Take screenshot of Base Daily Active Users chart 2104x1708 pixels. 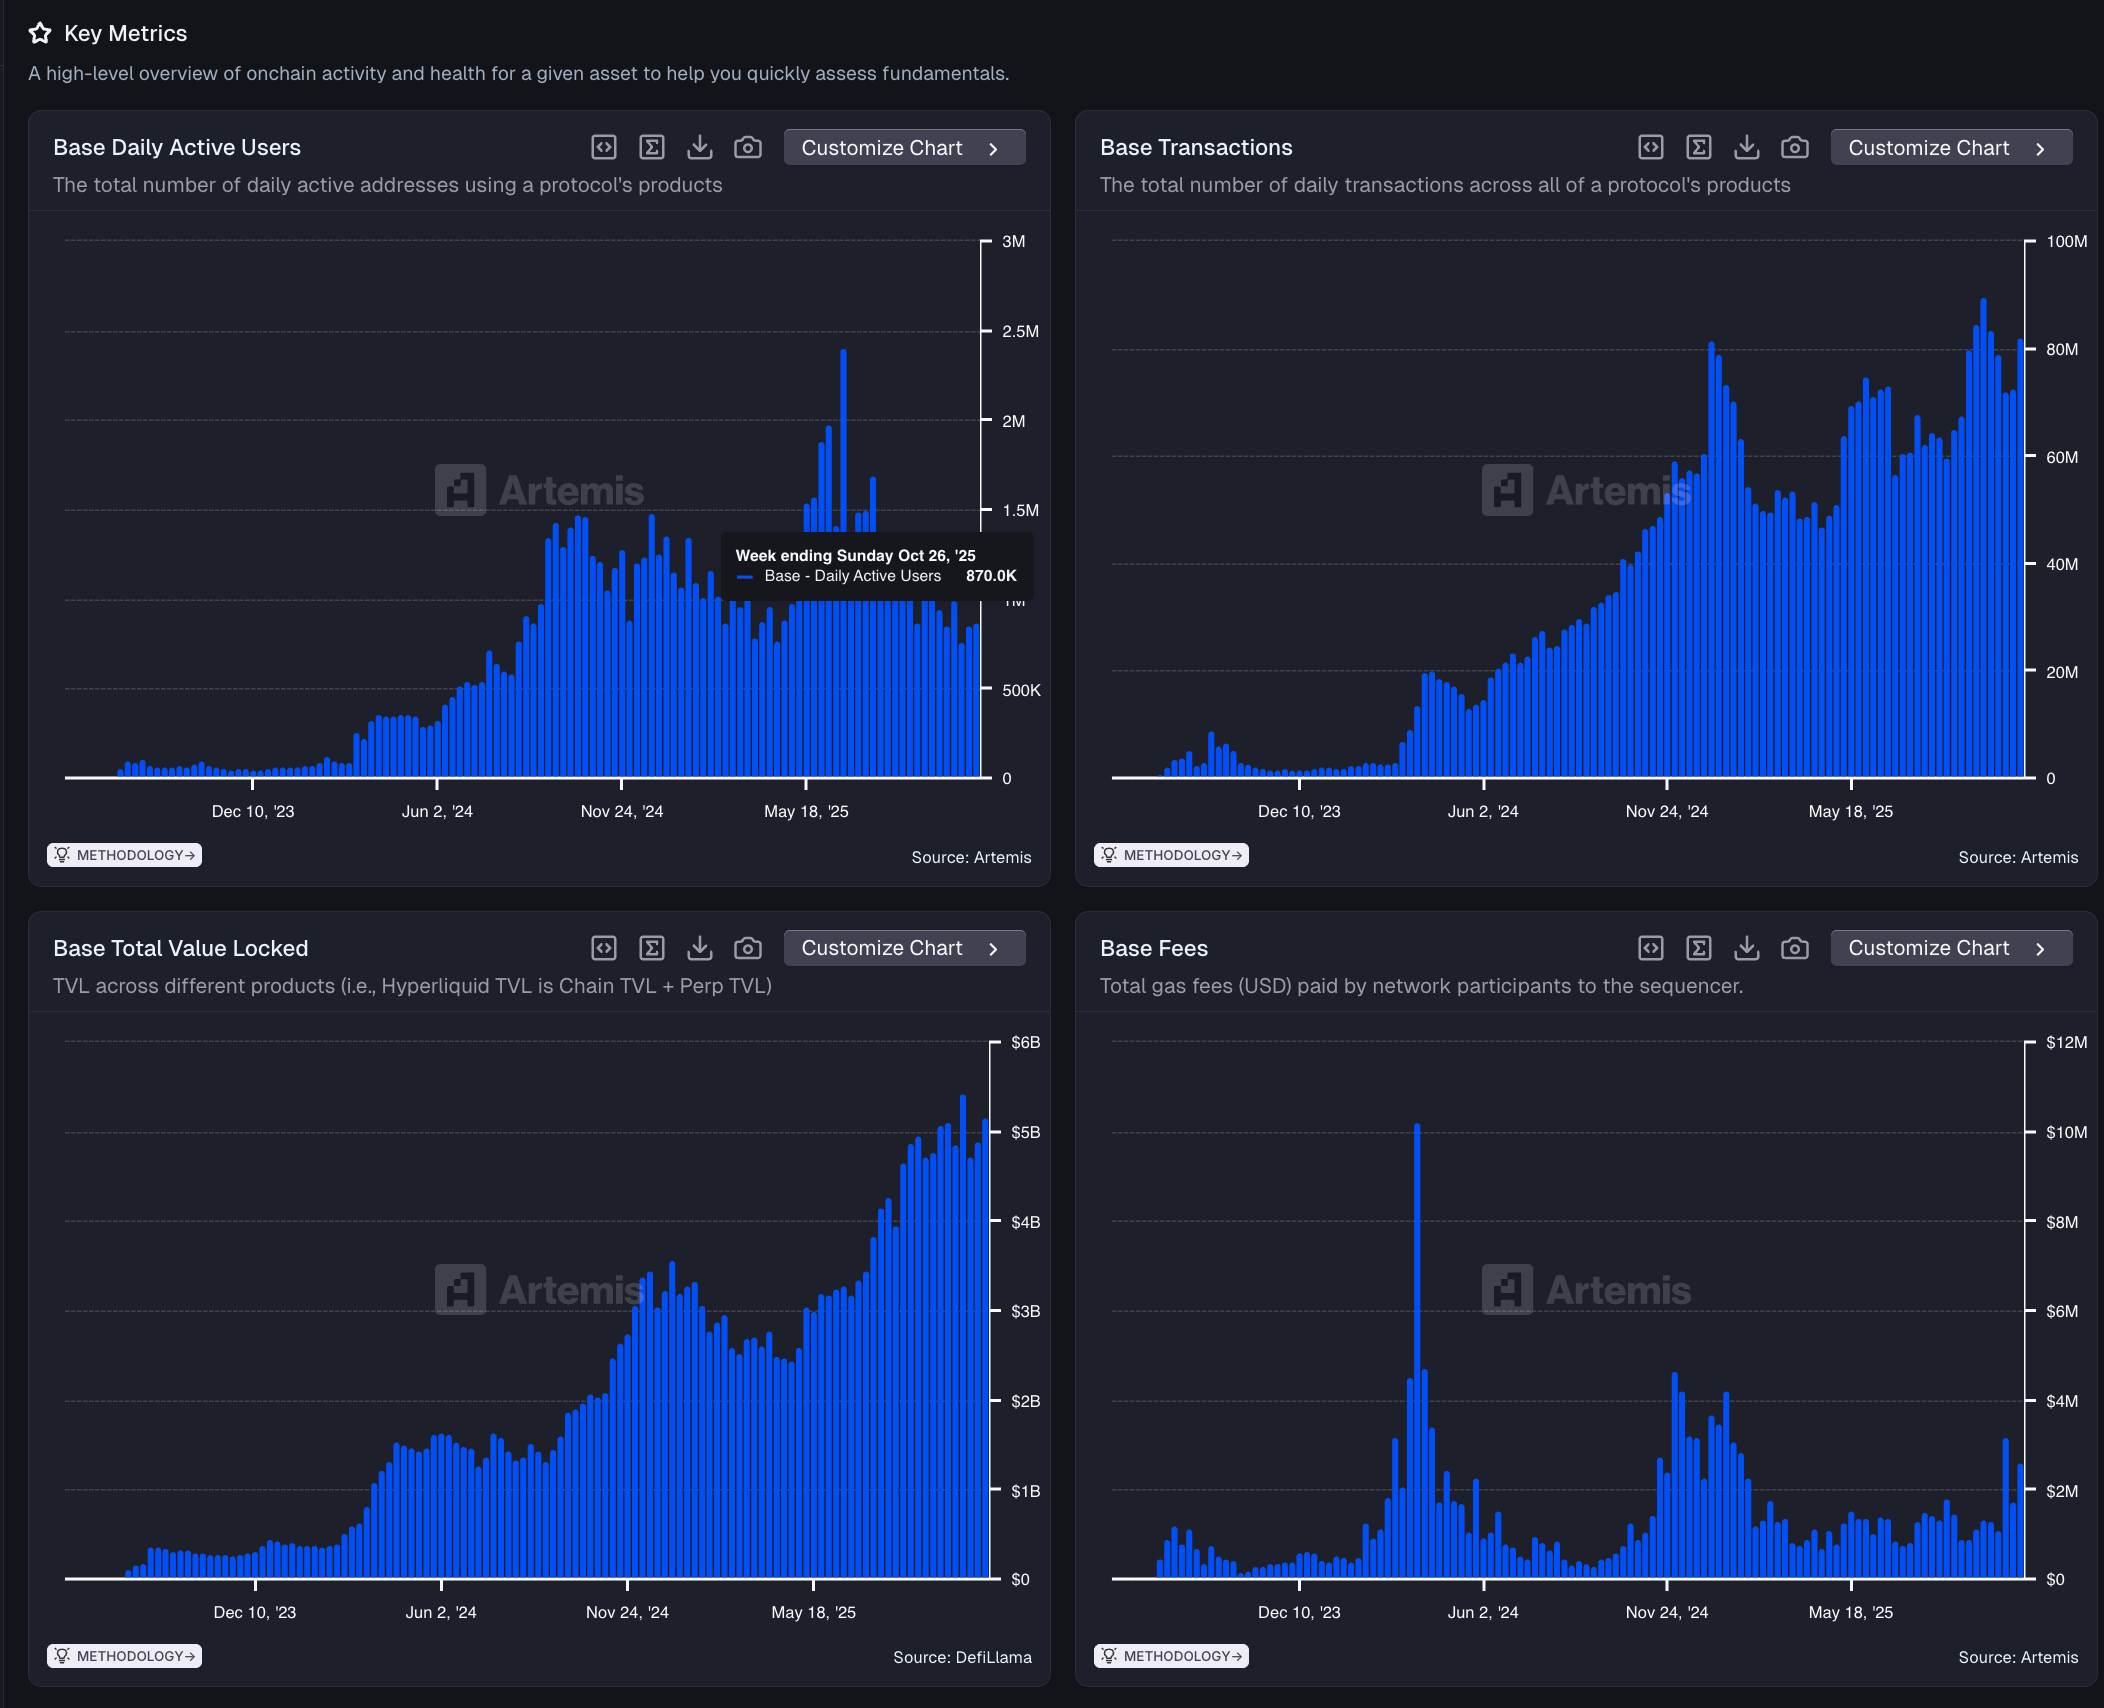pyautogui.click(x=748, y=148)
